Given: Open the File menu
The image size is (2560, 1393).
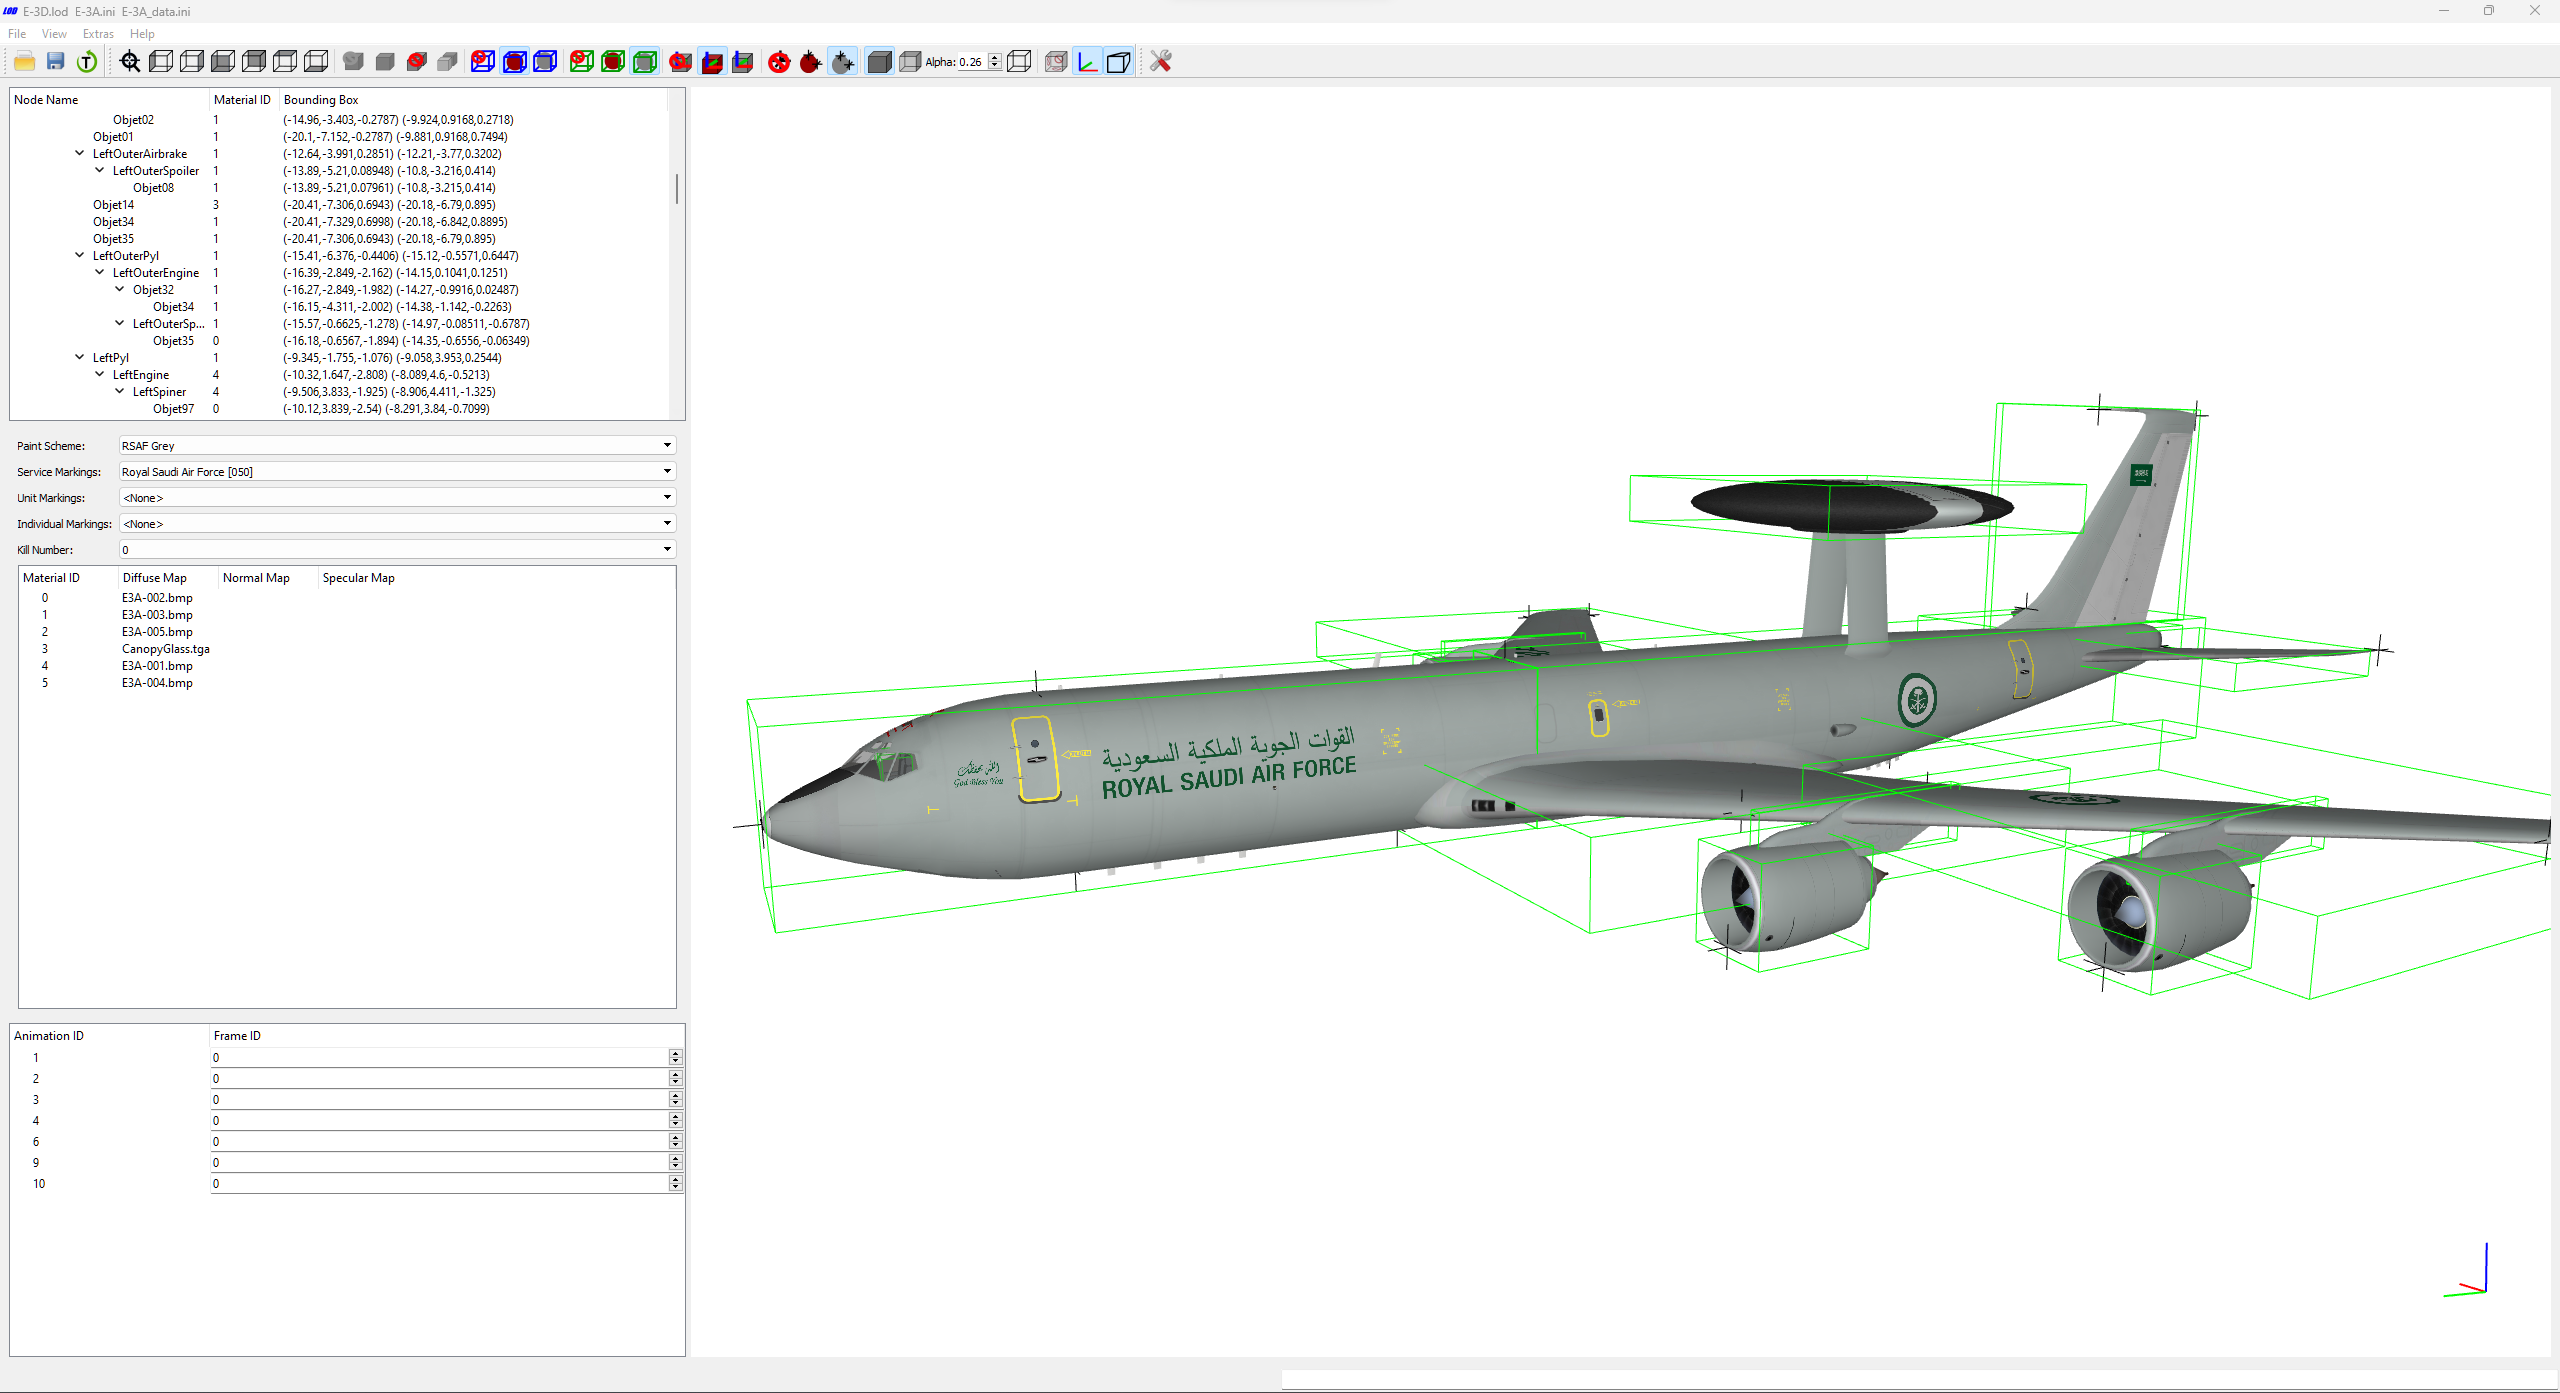Looking at the screenshot, I should [x=17, y=34].
